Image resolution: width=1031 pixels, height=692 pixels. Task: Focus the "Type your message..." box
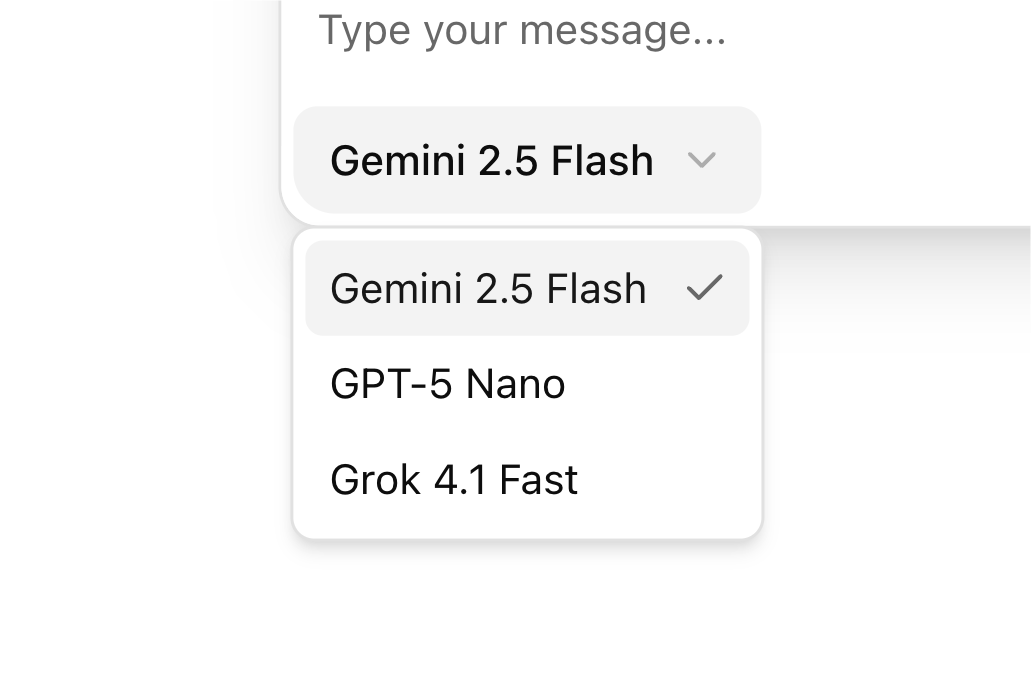pyautogui.click(x=522, y=31)
